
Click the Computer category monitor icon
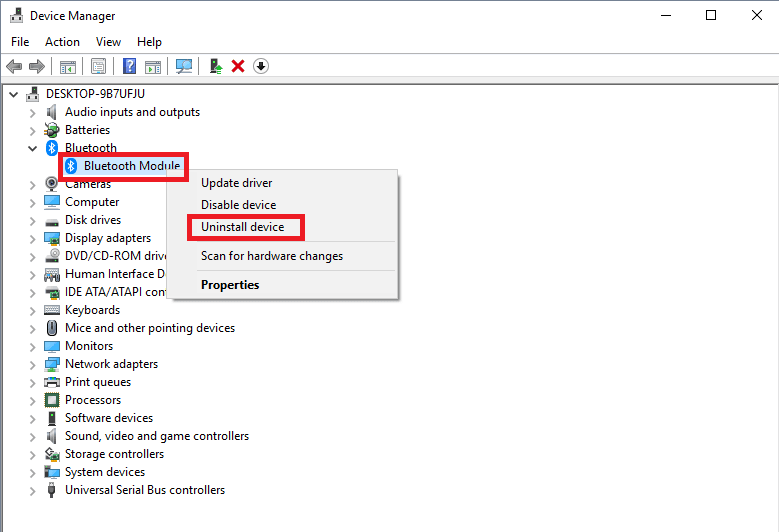pyautogui.click(x=52, y=202)
